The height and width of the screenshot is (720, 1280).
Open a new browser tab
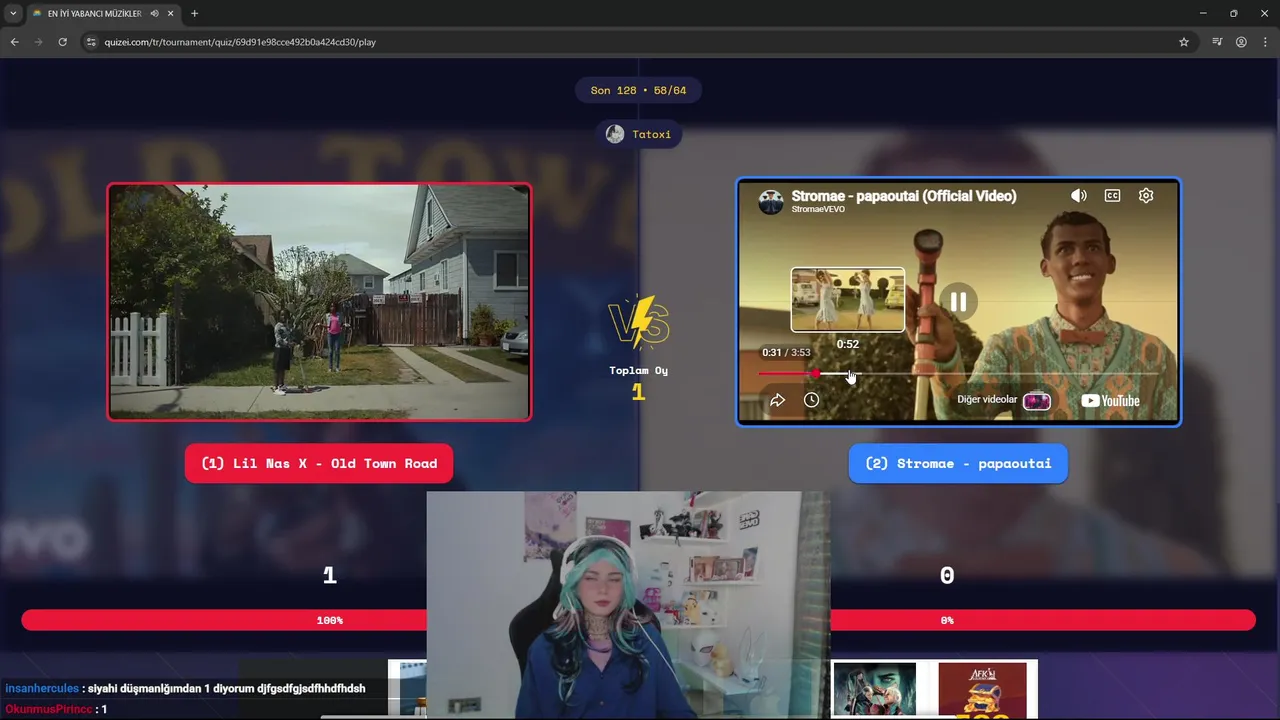pyautogui.click(x=194, y=13)
